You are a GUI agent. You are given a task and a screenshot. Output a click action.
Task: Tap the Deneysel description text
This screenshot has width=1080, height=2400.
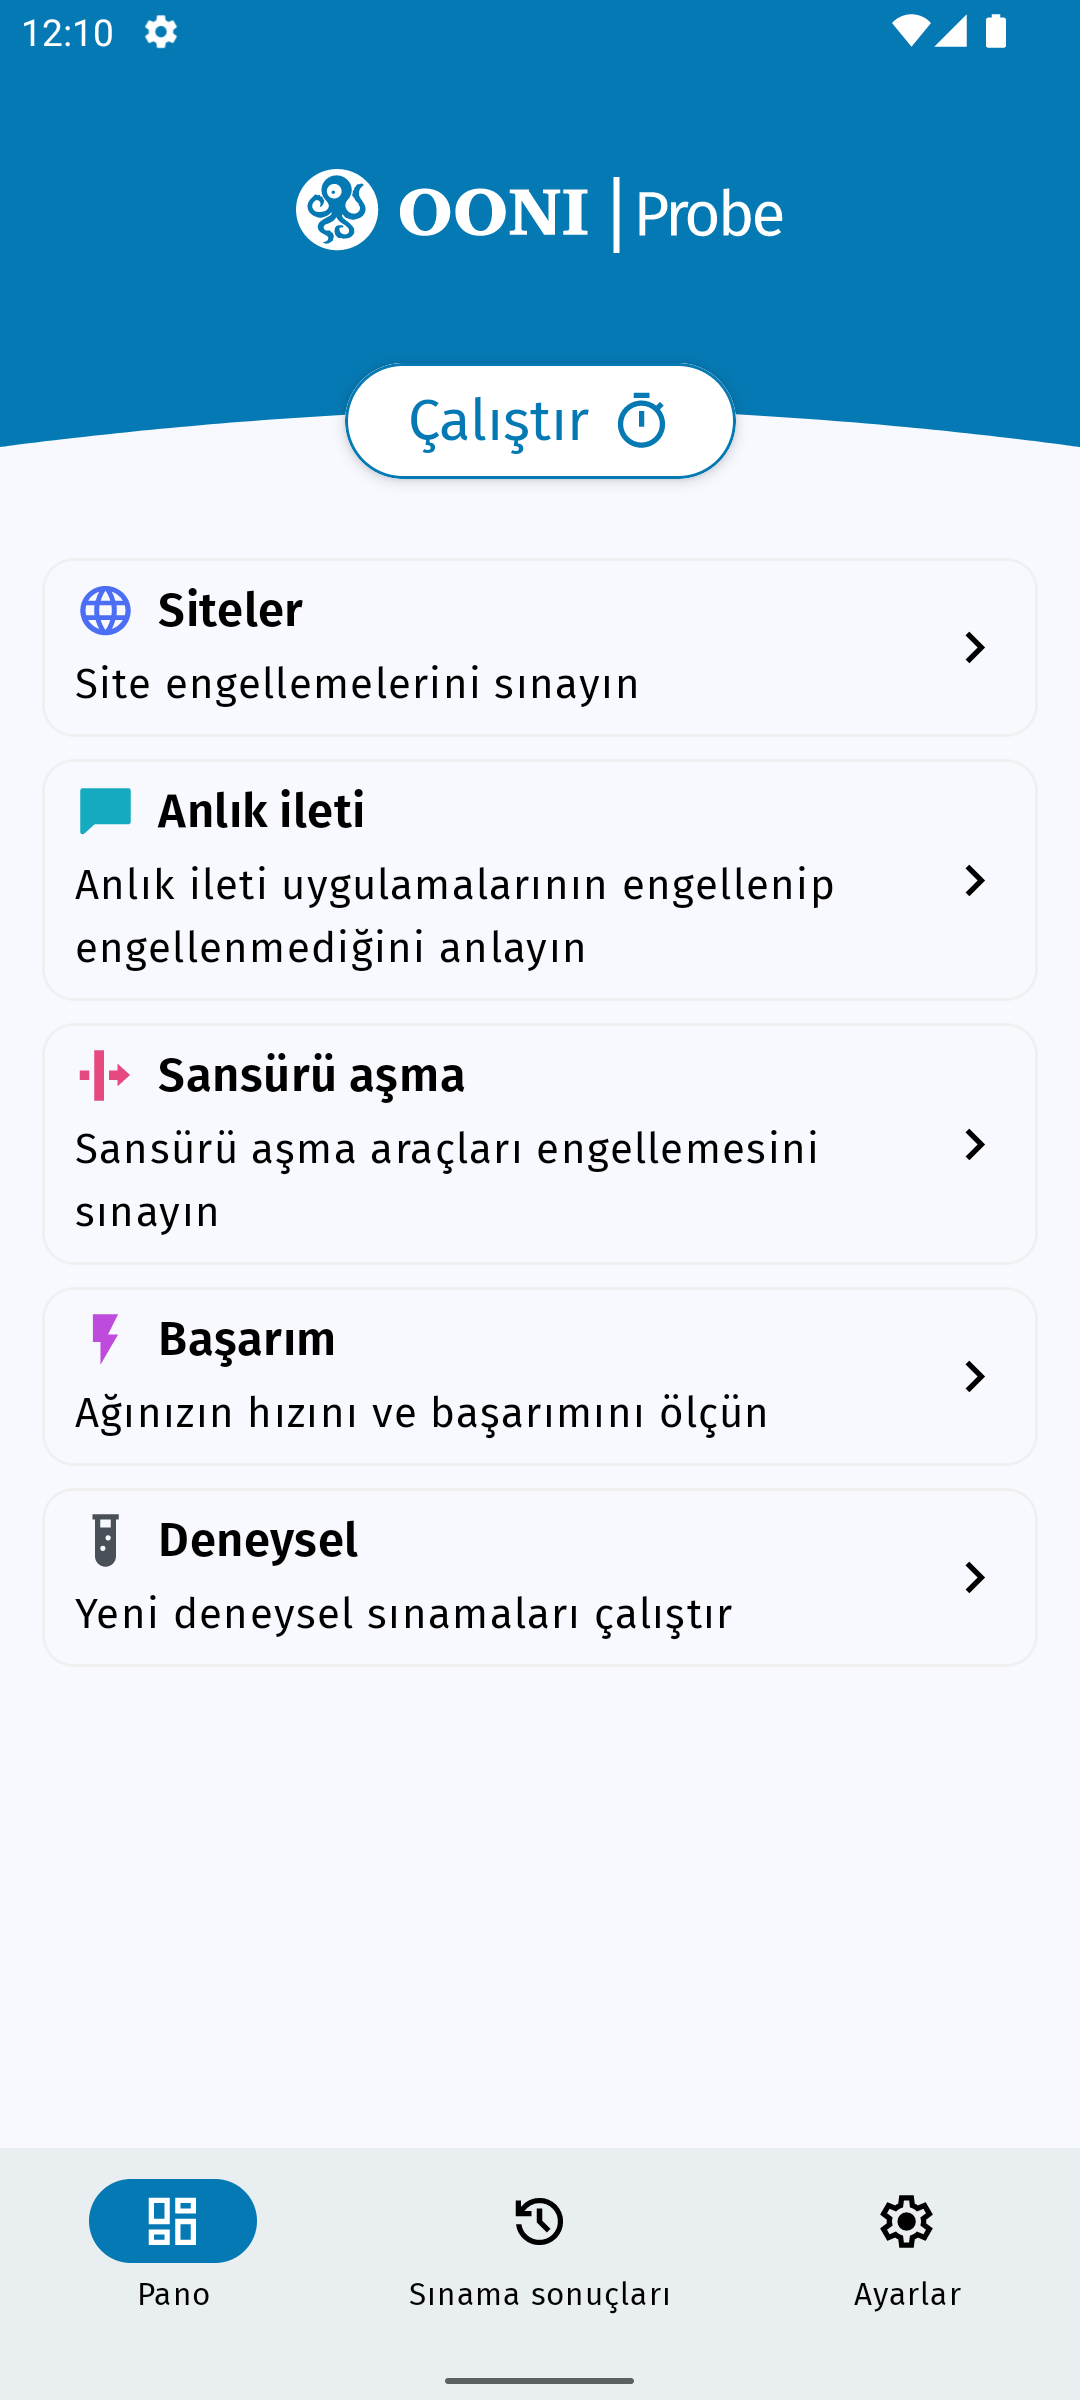pyautogui.click(x=404, y=1614)
